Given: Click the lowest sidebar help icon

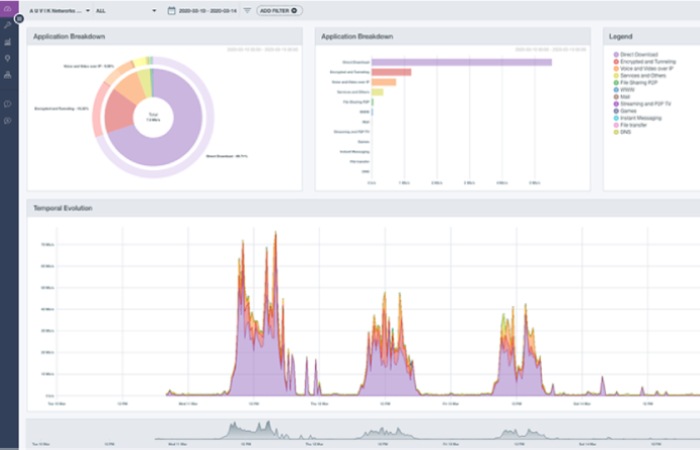Looking at the screenshot, I should click(x=8, y=121).
